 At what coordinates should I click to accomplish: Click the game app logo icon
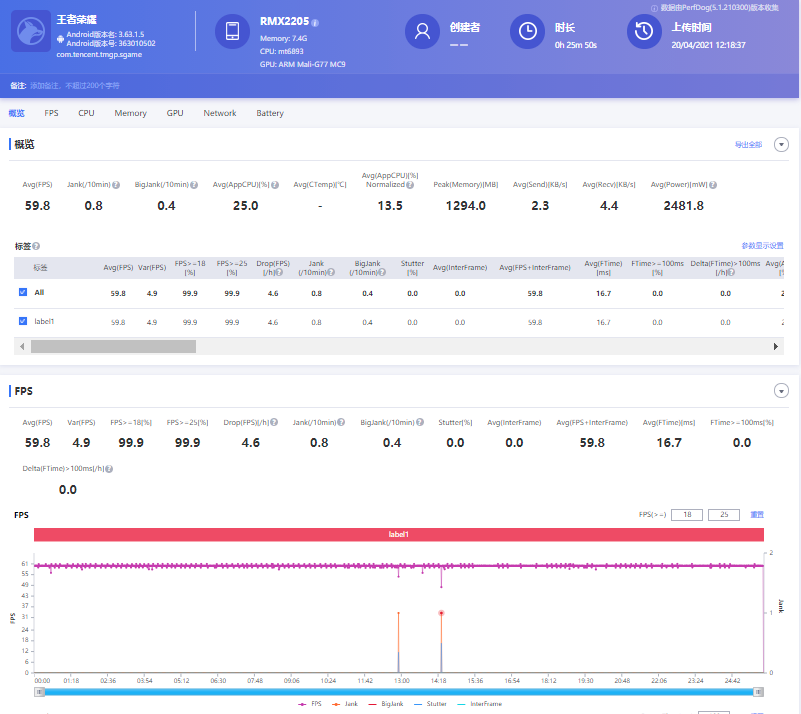[31, 31]
